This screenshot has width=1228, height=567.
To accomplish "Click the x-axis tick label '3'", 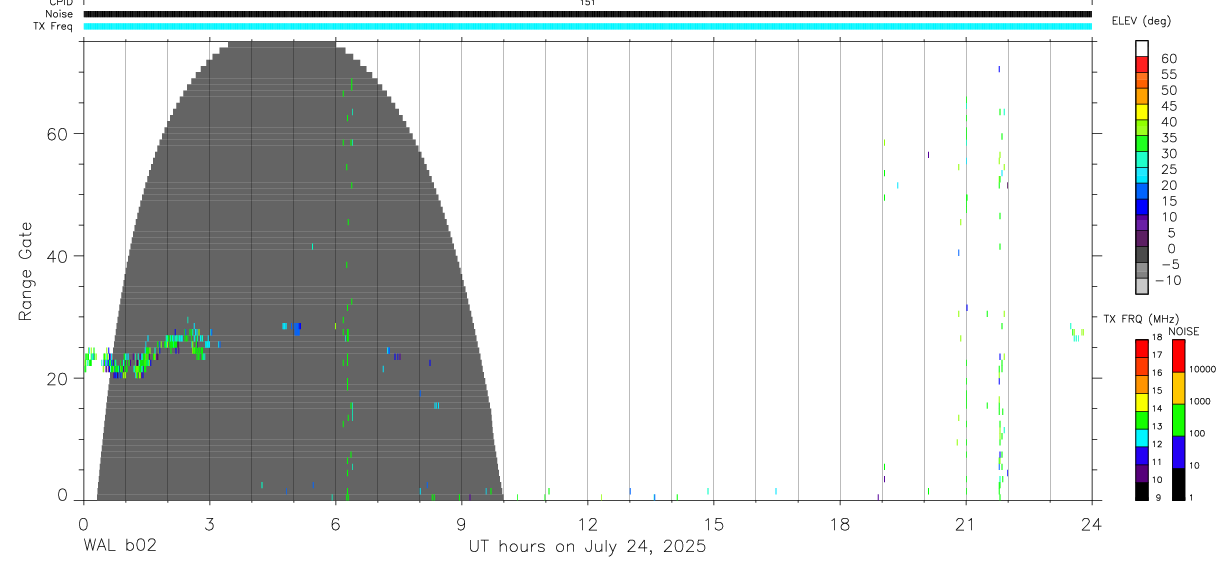I will pyautogui.click(x=209, y=523).
